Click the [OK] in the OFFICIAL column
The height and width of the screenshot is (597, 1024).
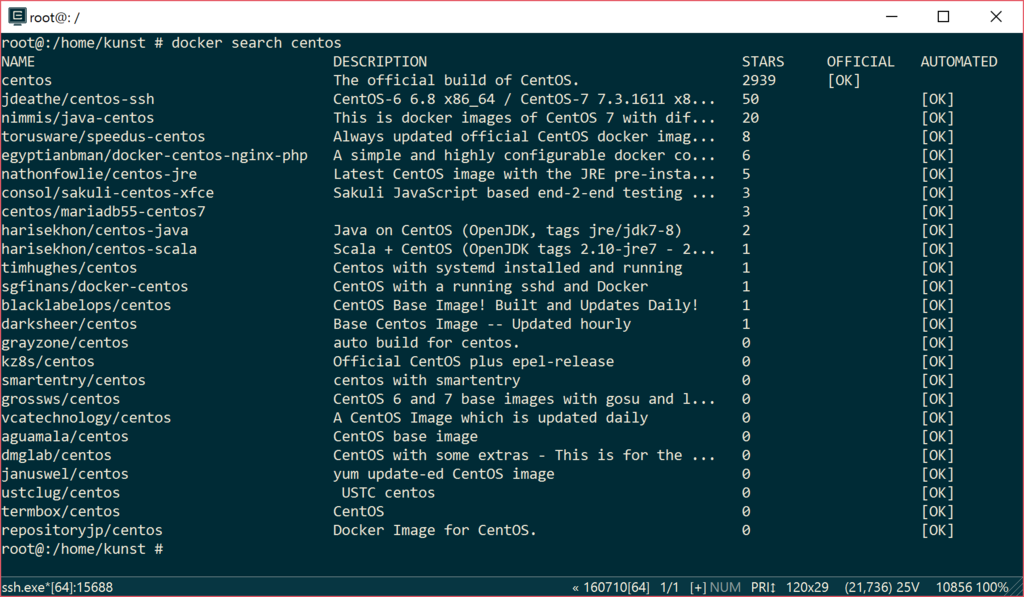pyautogui.click(x=844, y=80)
